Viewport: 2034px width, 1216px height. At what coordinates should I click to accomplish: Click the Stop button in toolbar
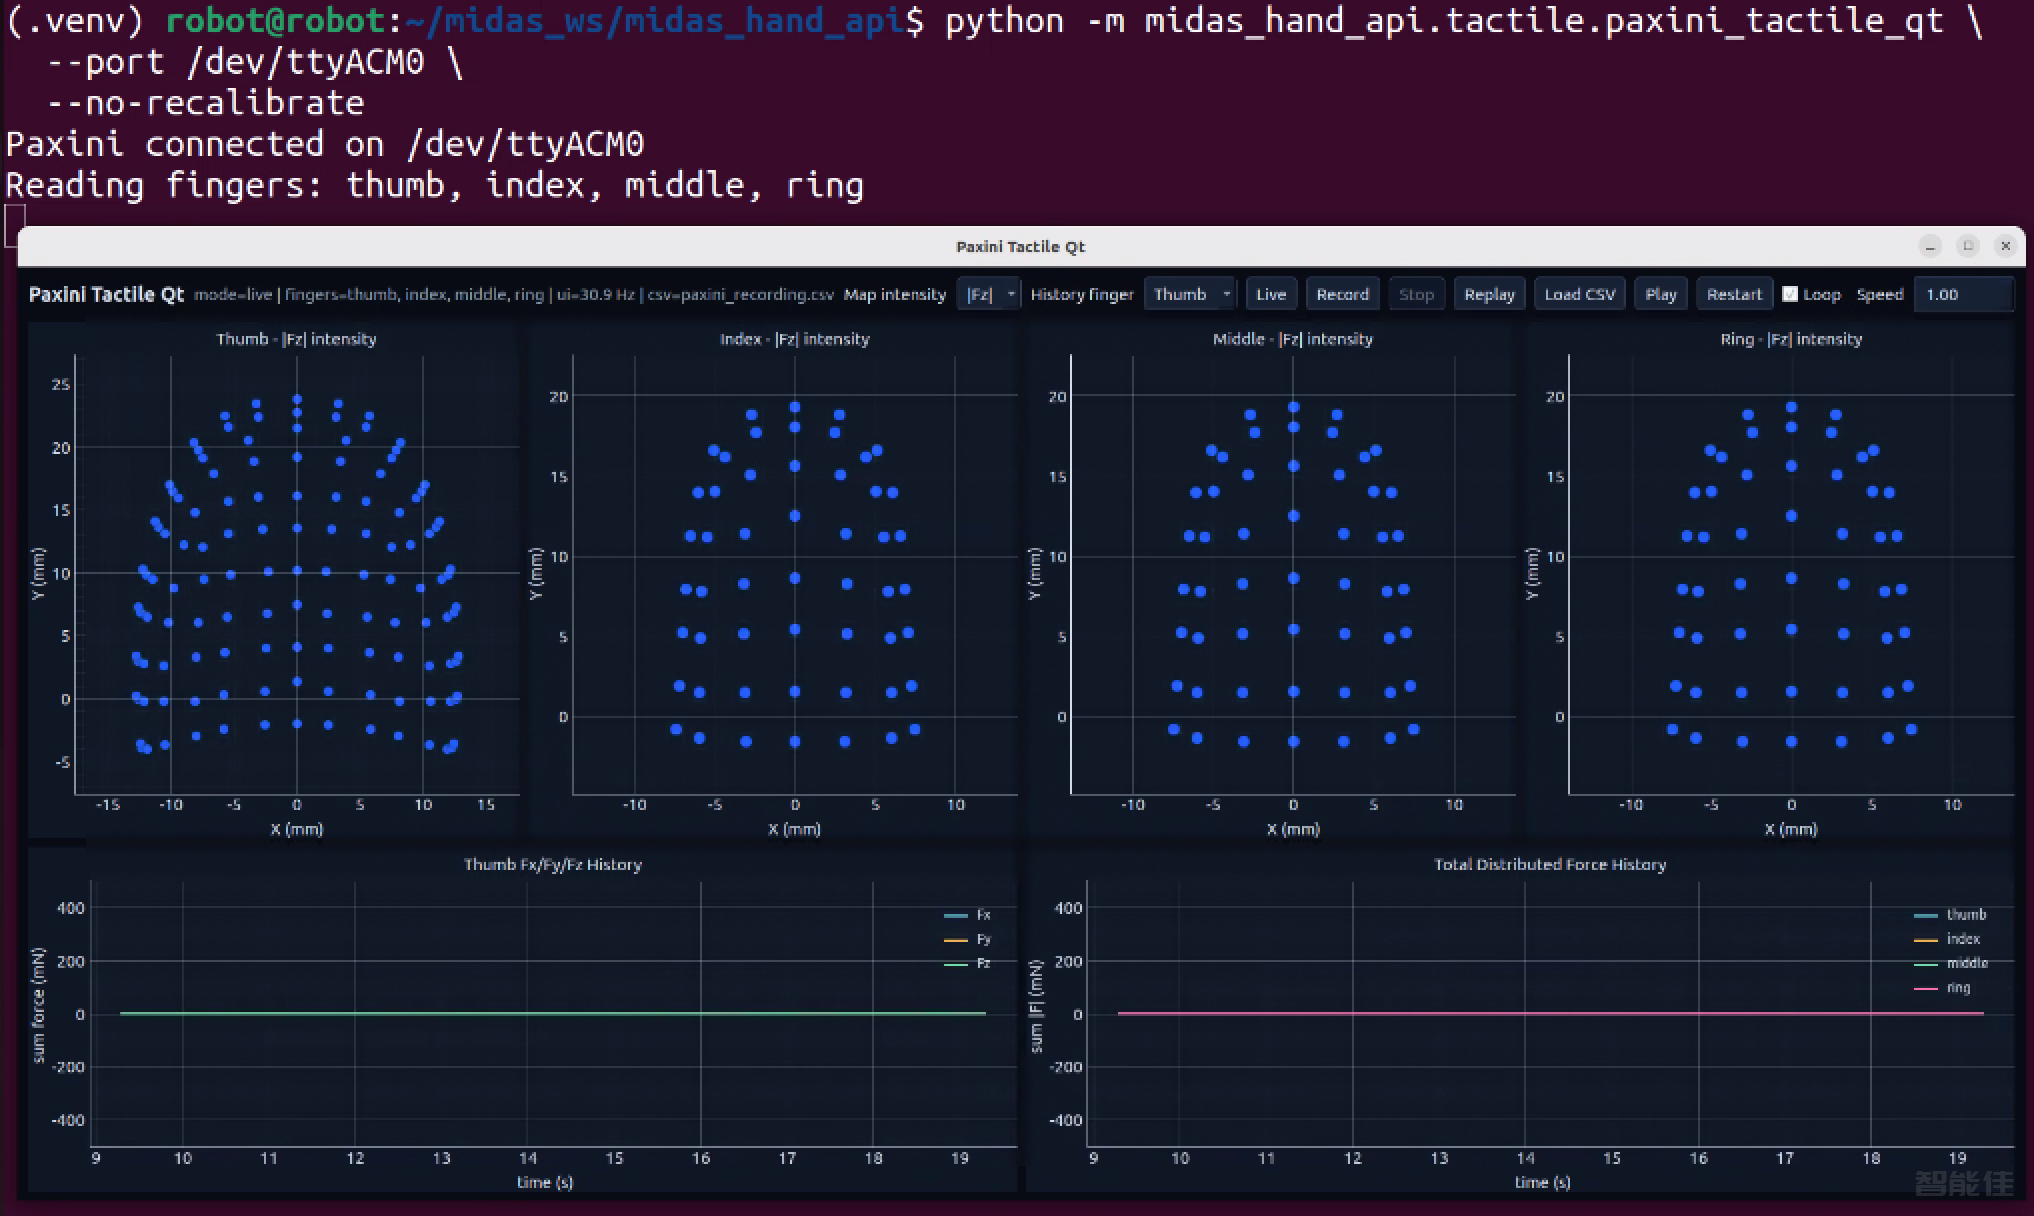coord(1416,294)
